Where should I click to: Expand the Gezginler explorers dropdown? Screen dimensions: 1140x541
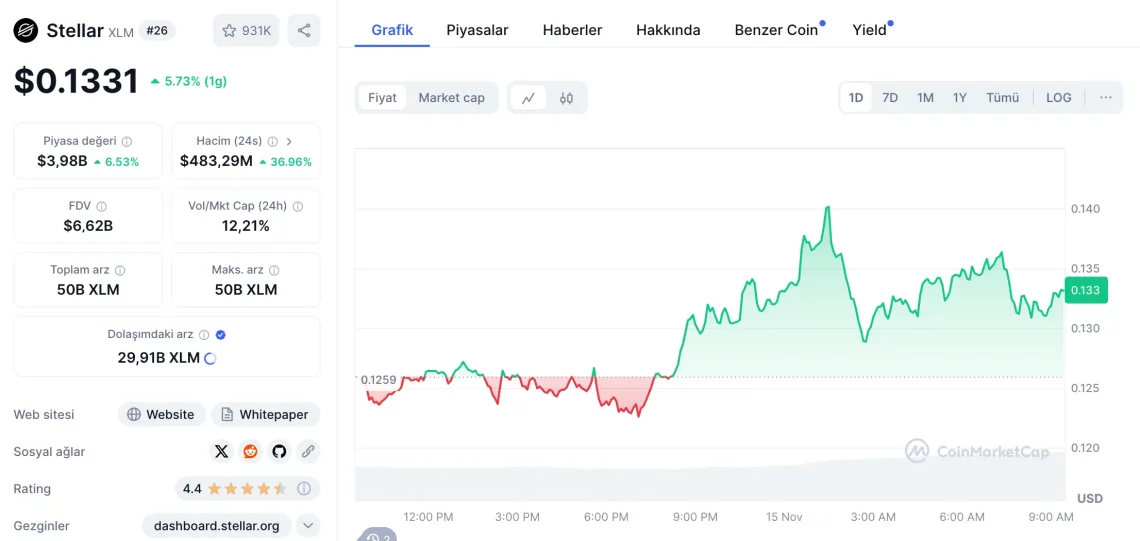point(308,526)
